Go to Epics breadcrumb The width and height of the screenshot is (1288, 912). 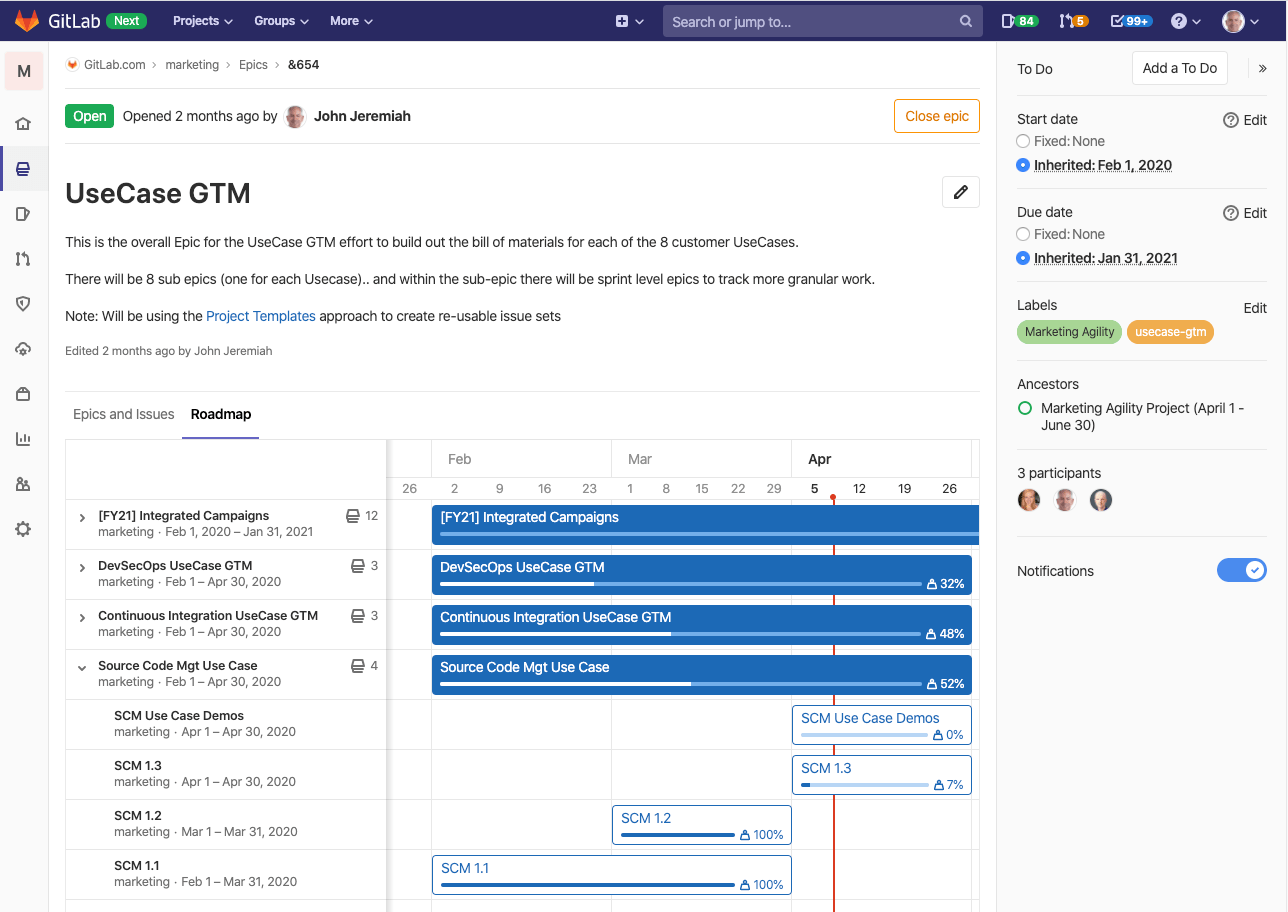point(253,65)
